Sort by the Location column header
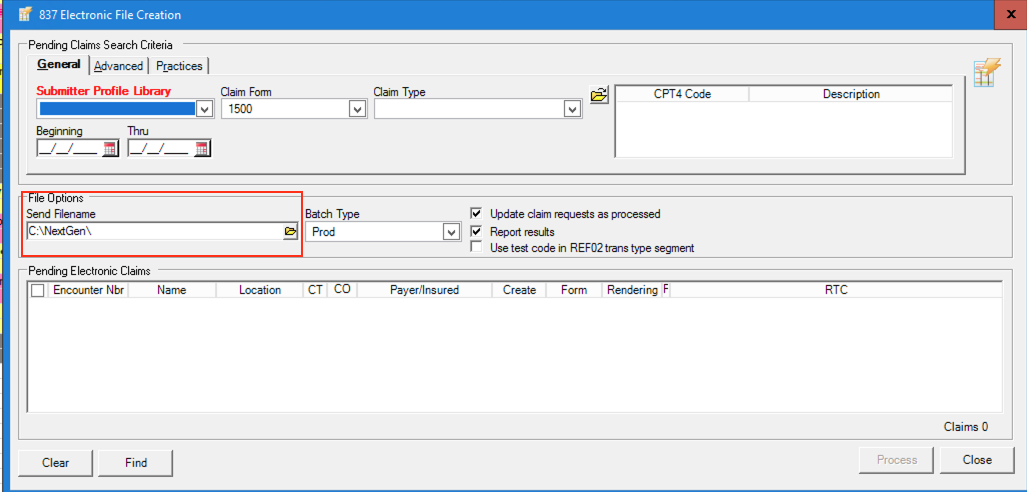The image size is (1027, 492). click(260, 290)
